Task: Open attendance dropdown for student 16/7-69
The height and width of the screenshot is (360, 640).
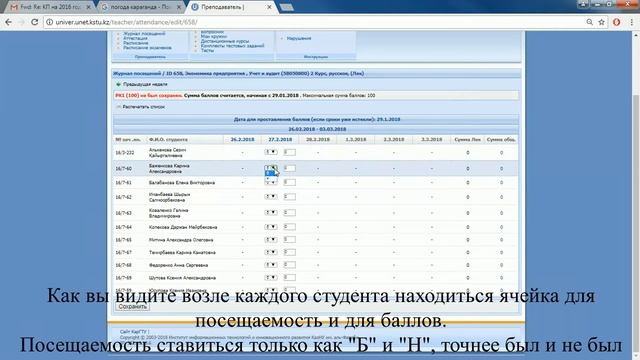Action: 271,278
